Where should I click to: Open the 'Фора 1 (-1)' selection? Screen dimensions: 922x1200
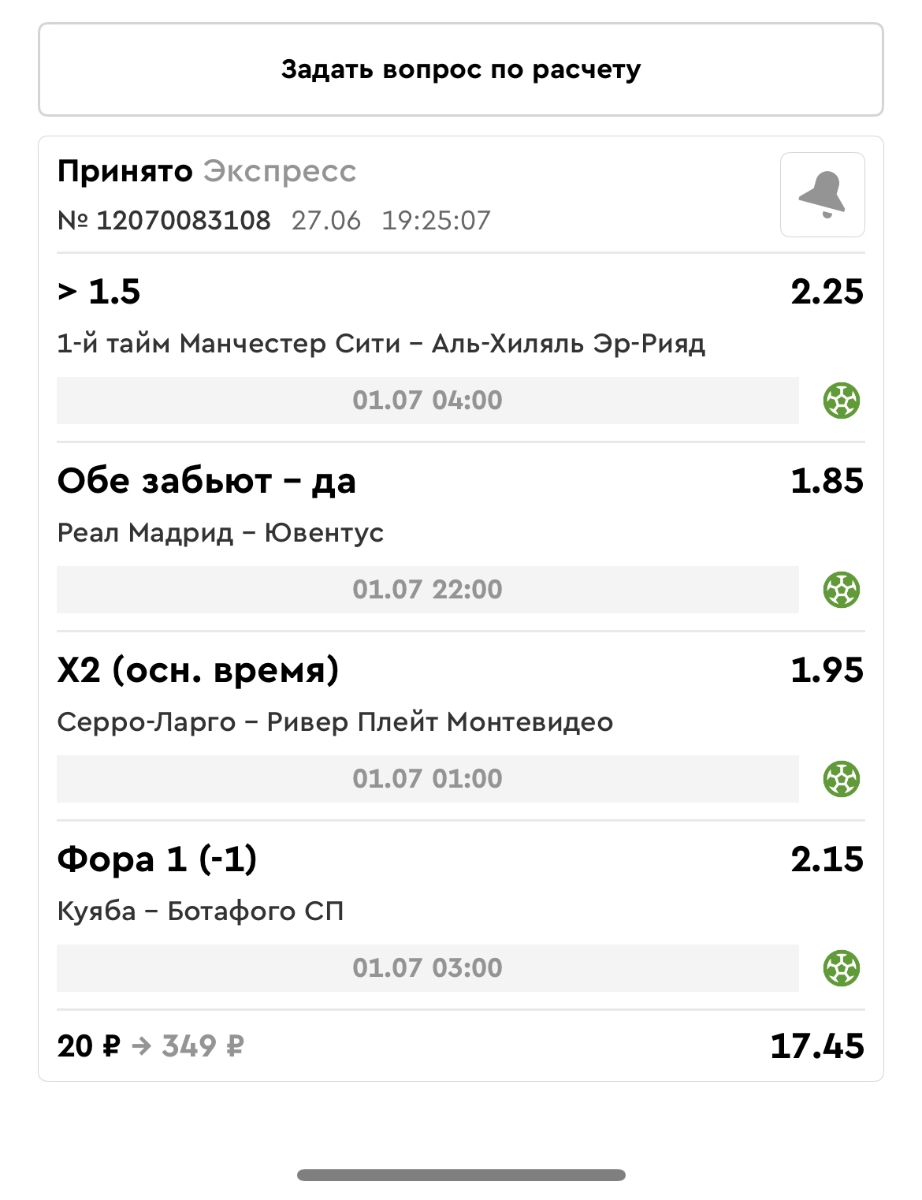pyautogui.click(x=157, y=859)
